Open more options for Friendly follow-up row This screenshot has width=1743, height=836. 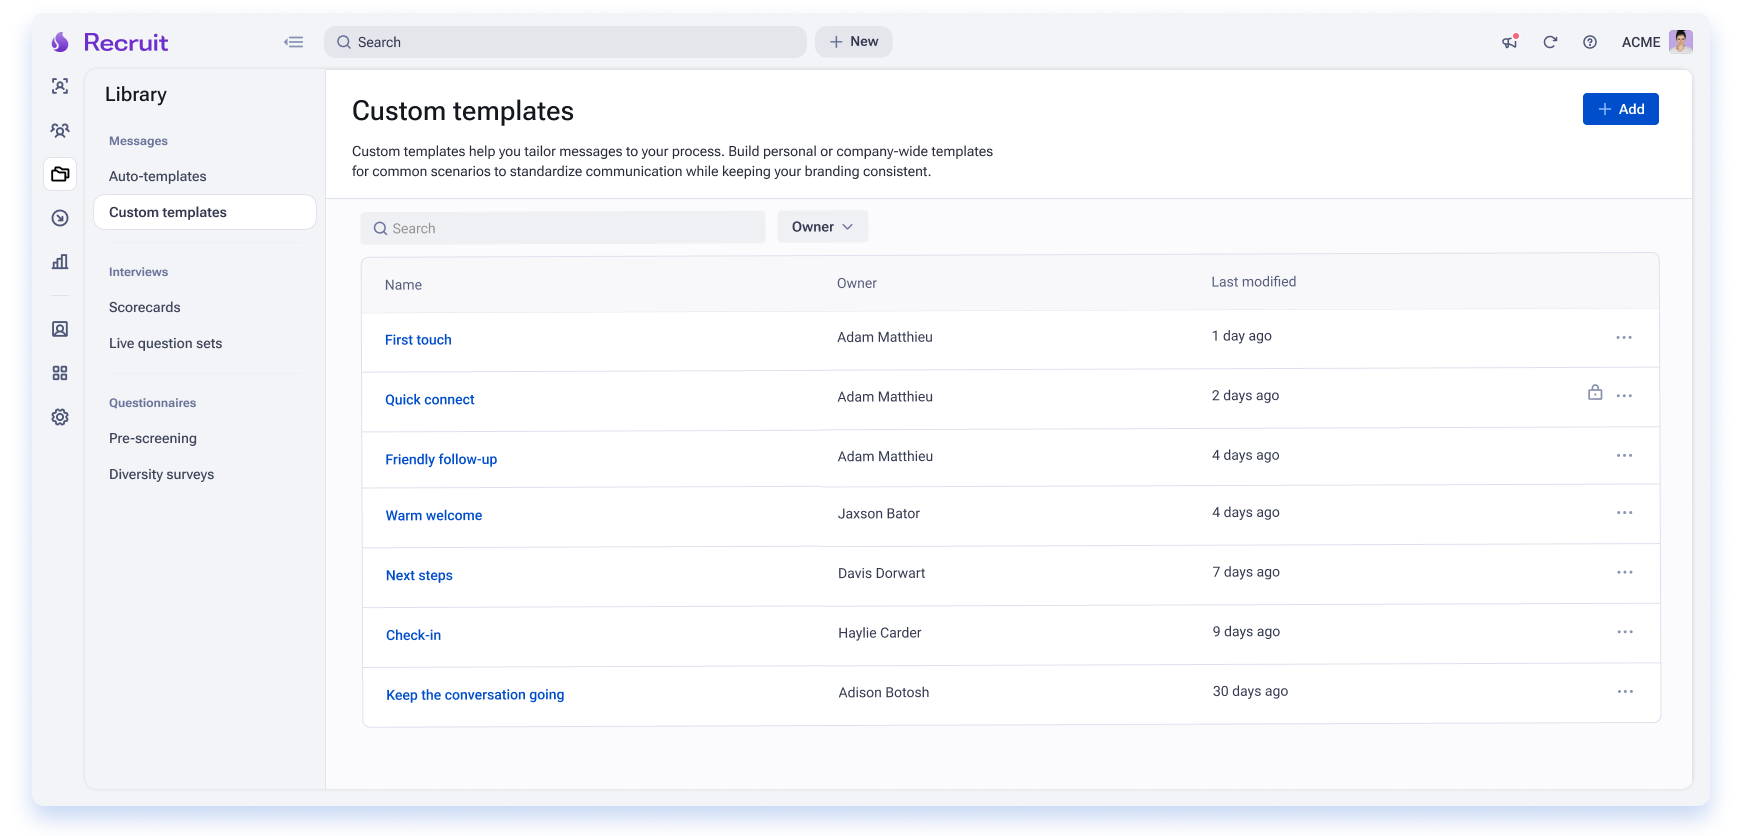tap(1624, 455)
